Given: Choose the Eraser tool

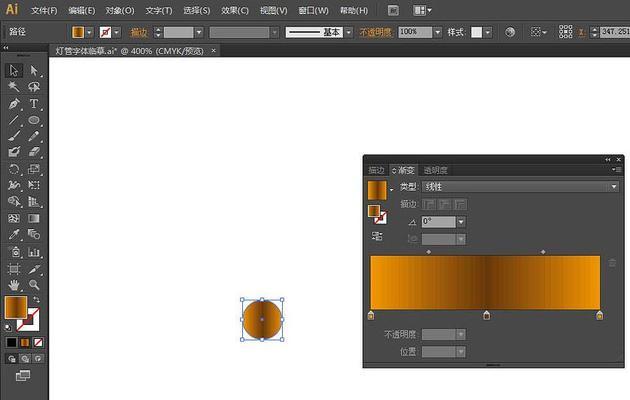Looking at the screenshot, I should click(34, 152).
